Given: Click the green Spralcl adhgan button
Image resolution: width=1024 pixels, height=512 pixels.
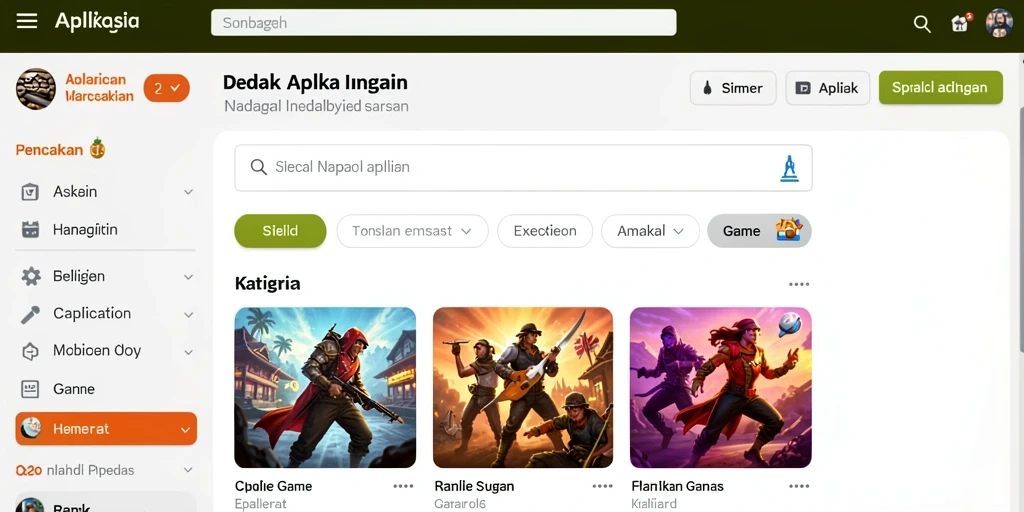Looking at the screenshot, I should 940,88.
